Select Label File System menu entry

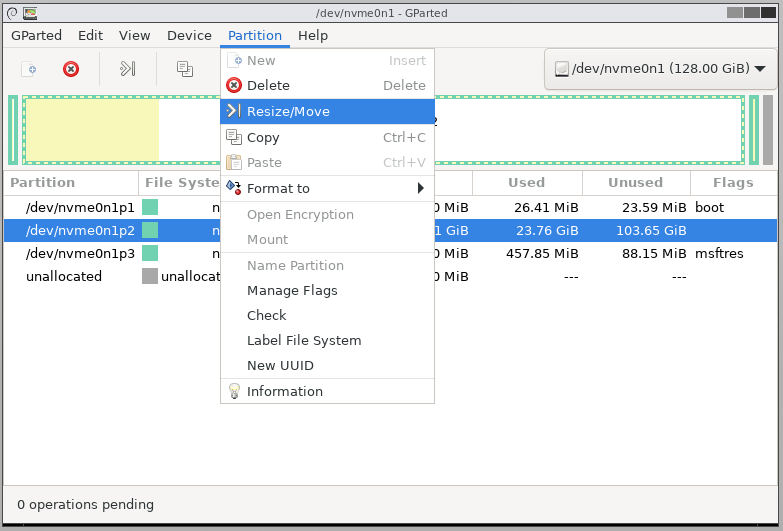[x=327, y=340]
